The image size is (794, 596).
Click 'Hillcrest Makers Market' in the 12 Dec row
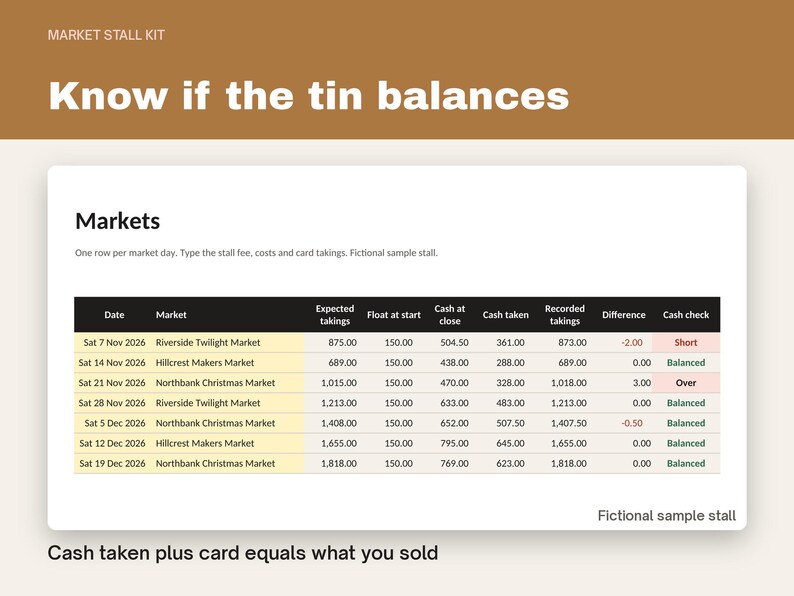coord(205,444)
